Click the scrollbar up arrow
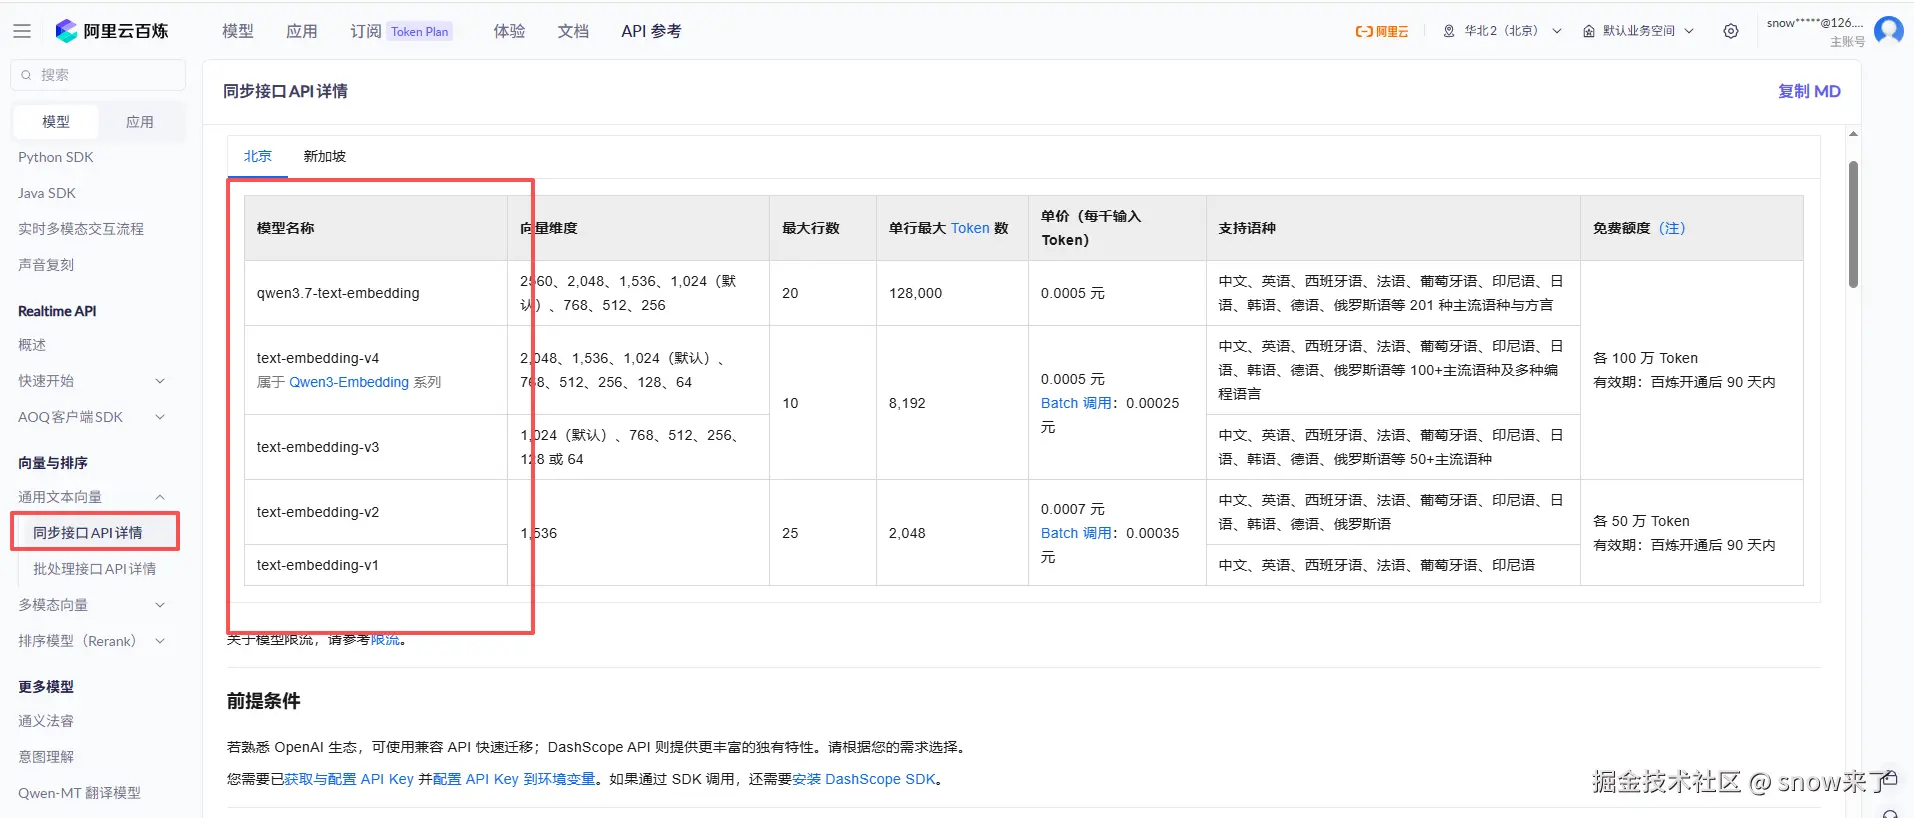 1853,134
